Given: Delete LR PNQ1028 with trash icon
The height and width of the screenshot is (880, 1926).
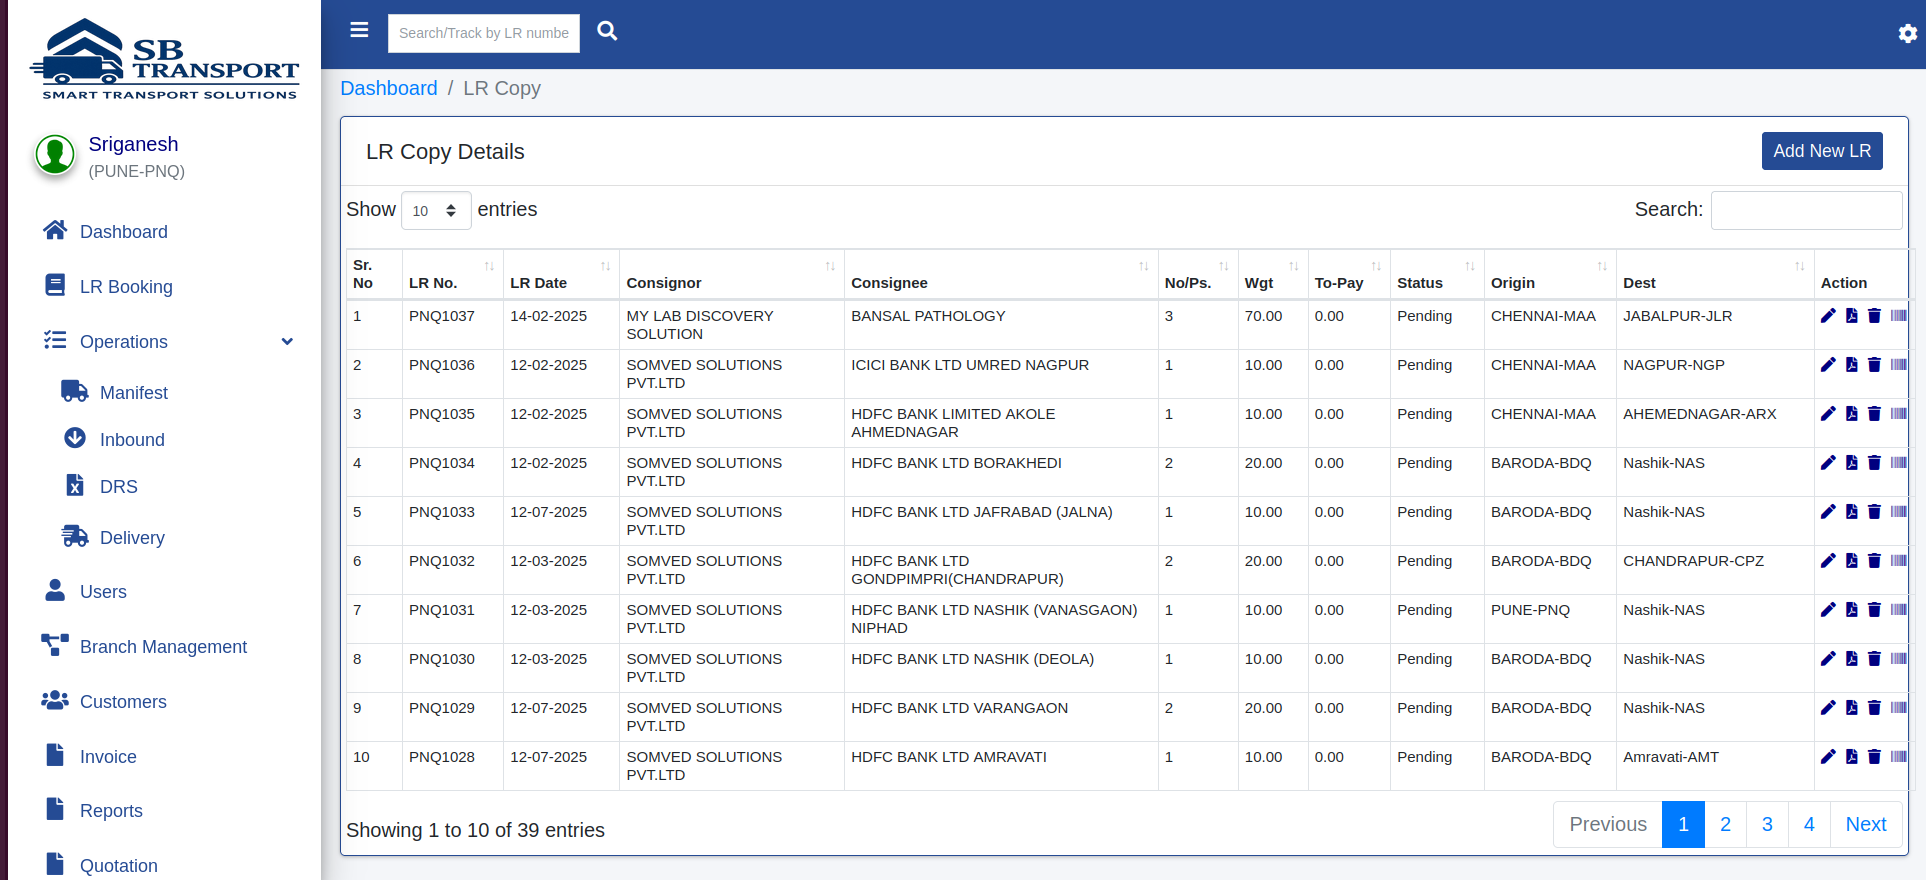Looking at the screenshot, I should (1874, 757).
